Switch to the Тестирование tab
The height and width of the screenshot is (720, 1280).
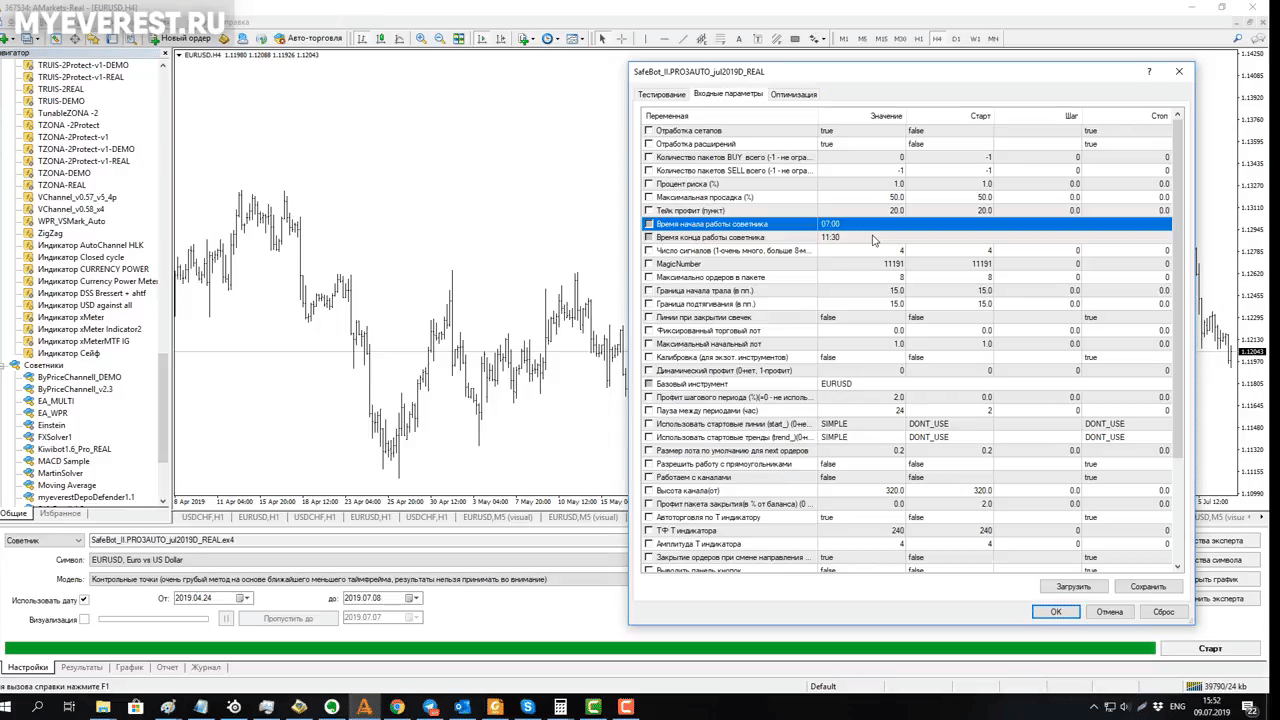tap(662, 94)
